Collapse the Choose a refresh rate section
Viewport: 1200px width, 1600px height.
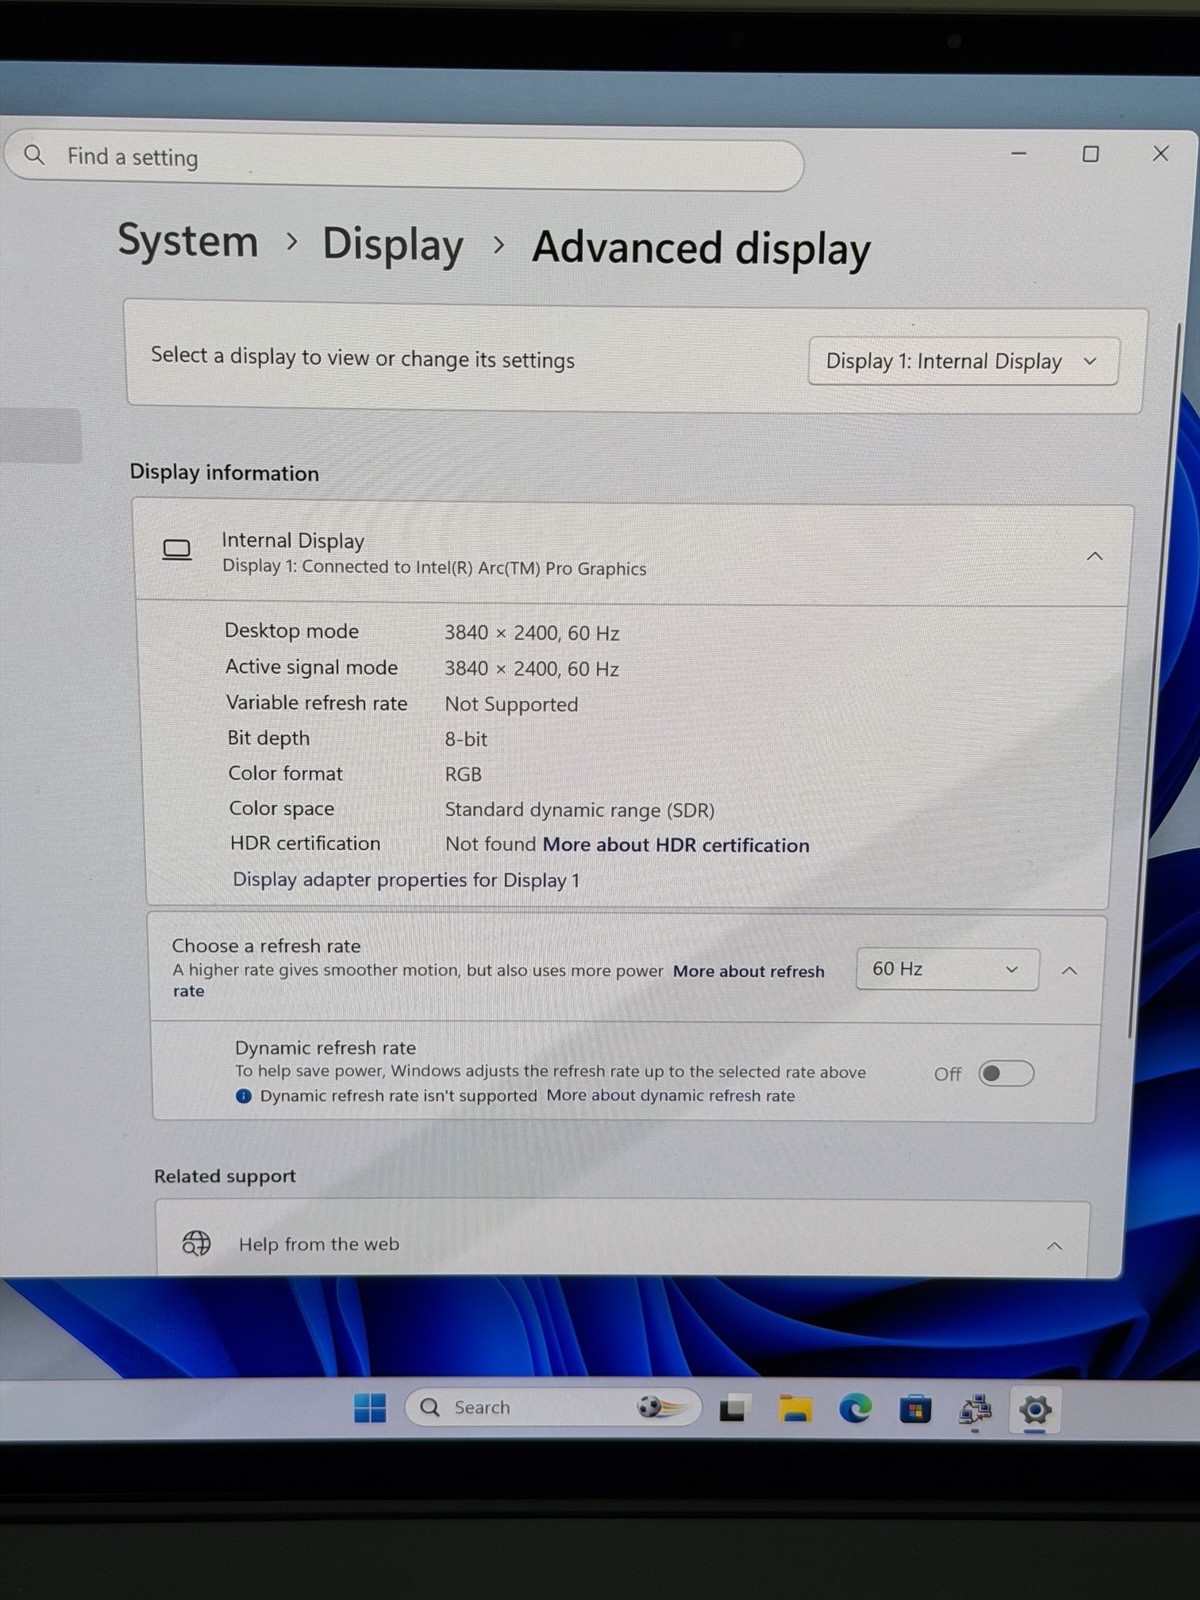1069,970
